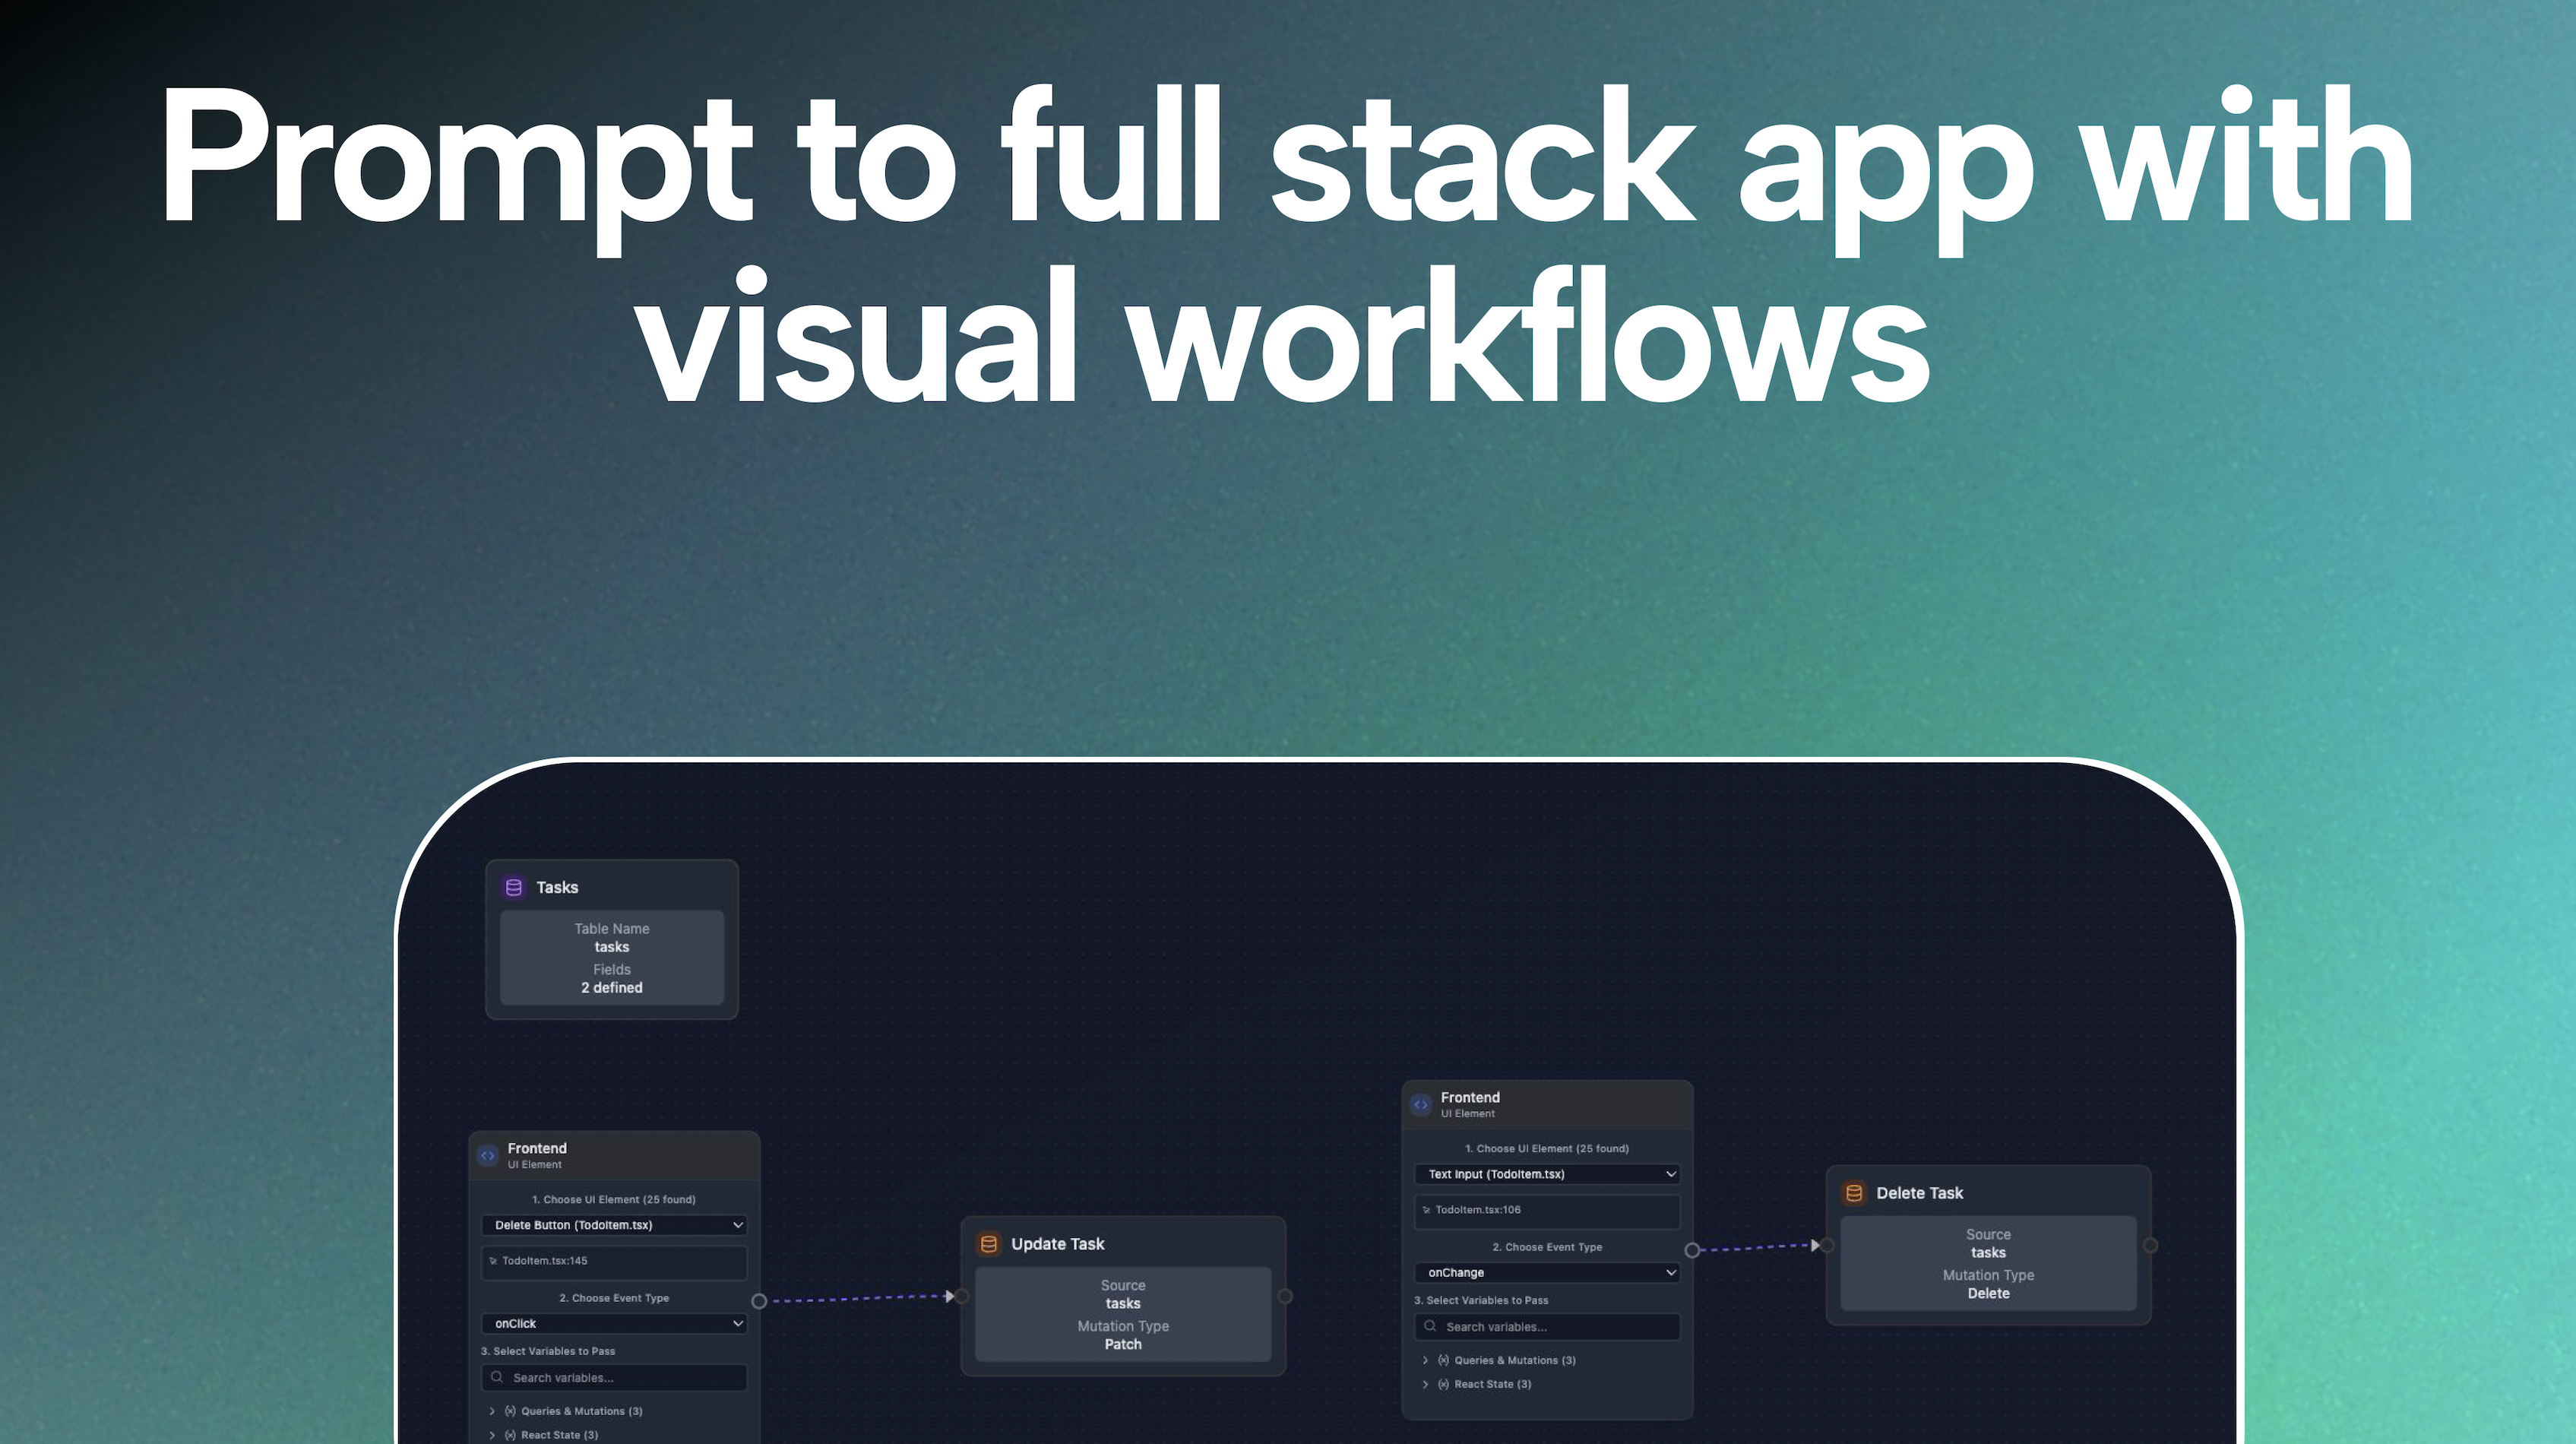Open the Delete Button (TodoItem.tsx) dropdown
The height and width of the screenshot is (1444, 2576).
pyautogui.click(x=614, y=1225)
